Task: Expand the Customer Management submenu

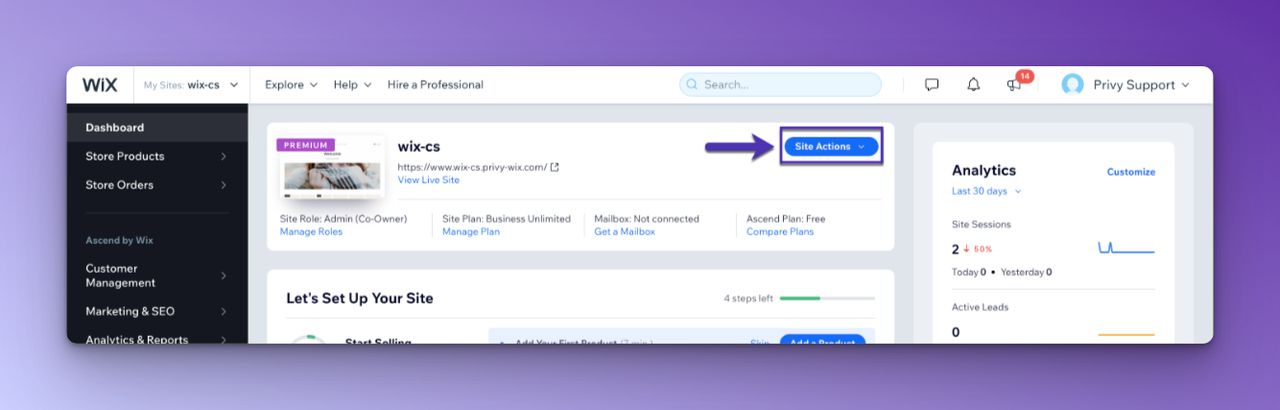Action: coord(157,275)
